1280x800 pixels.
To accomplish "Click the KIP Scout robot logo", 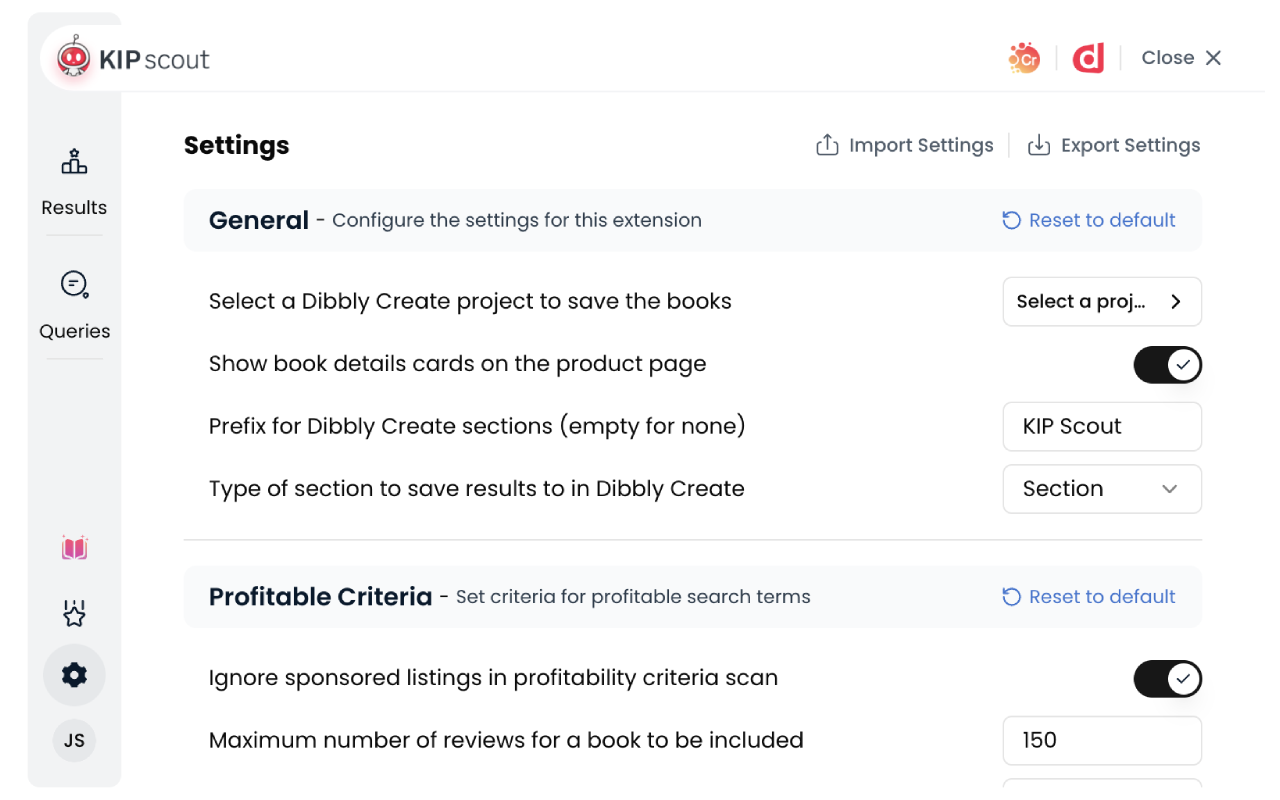I will click(x=74, y=58).
